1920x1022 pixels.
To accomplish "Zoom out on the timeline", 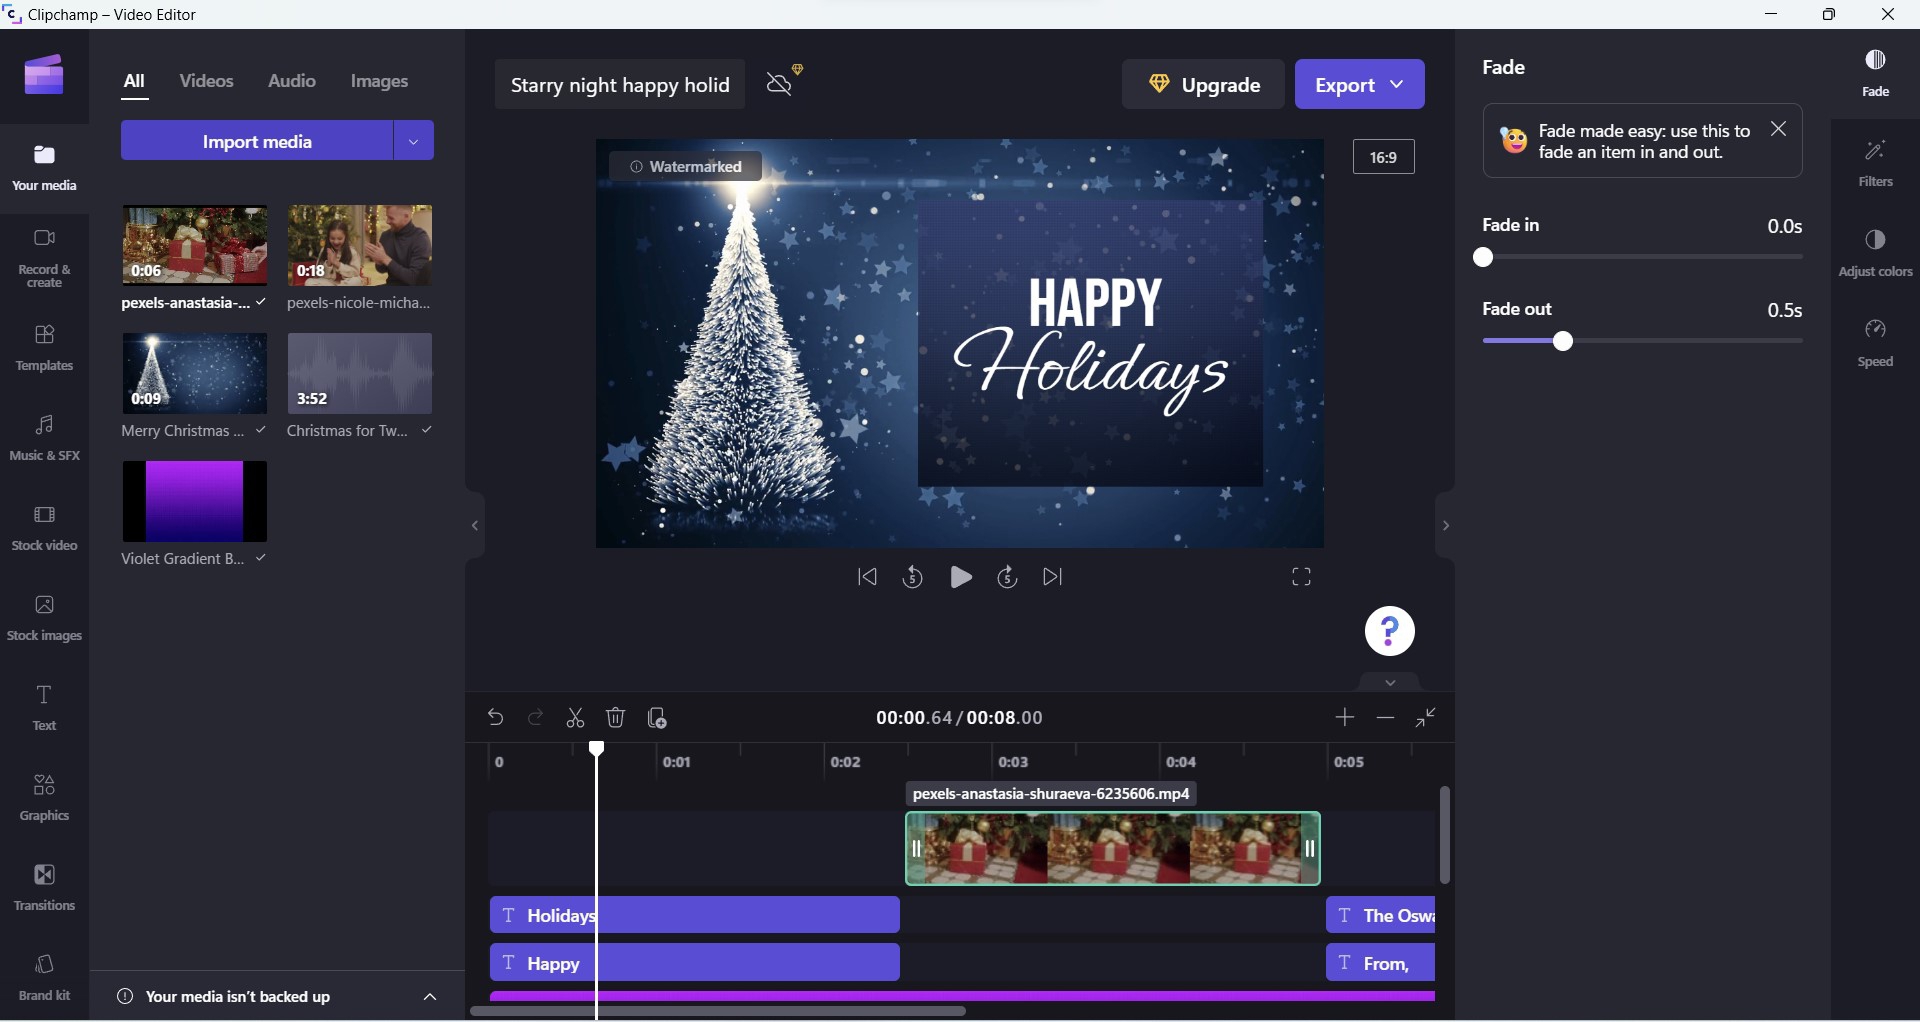I will pyautogui.click(x=1385, y=717).
